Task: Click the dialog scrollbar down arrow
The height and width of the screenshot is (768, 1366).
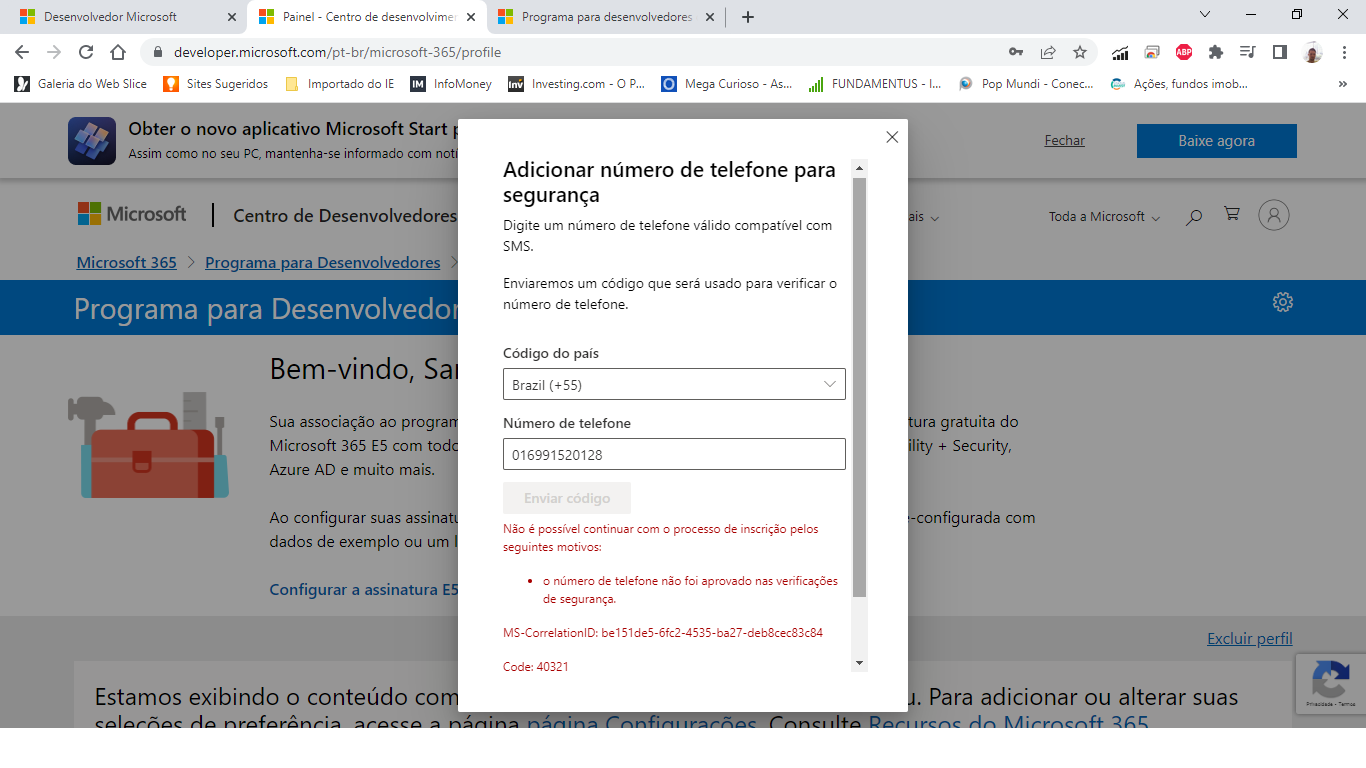Action: [x=859, y=663]
